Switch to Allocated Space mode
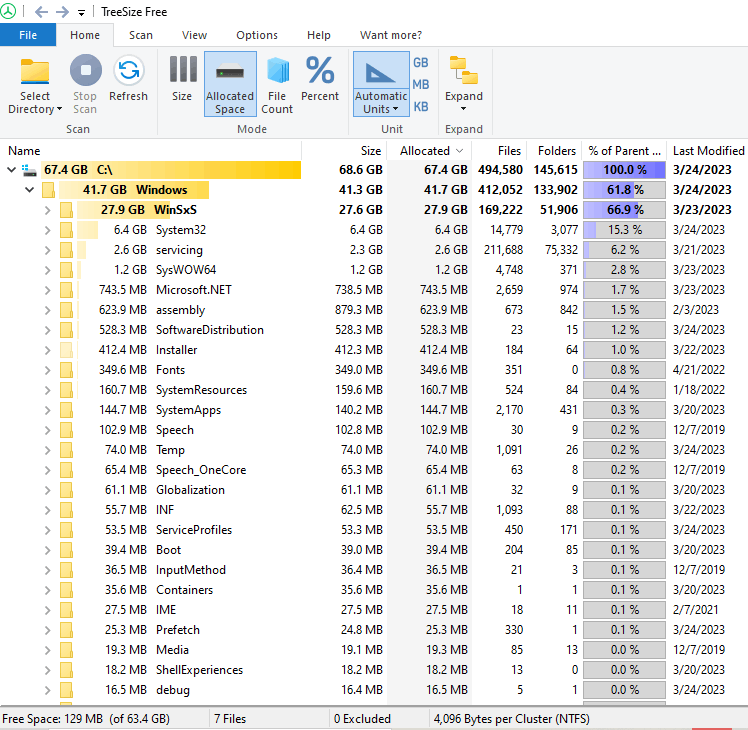Screen dimensions: 748x730 [230, 84]
